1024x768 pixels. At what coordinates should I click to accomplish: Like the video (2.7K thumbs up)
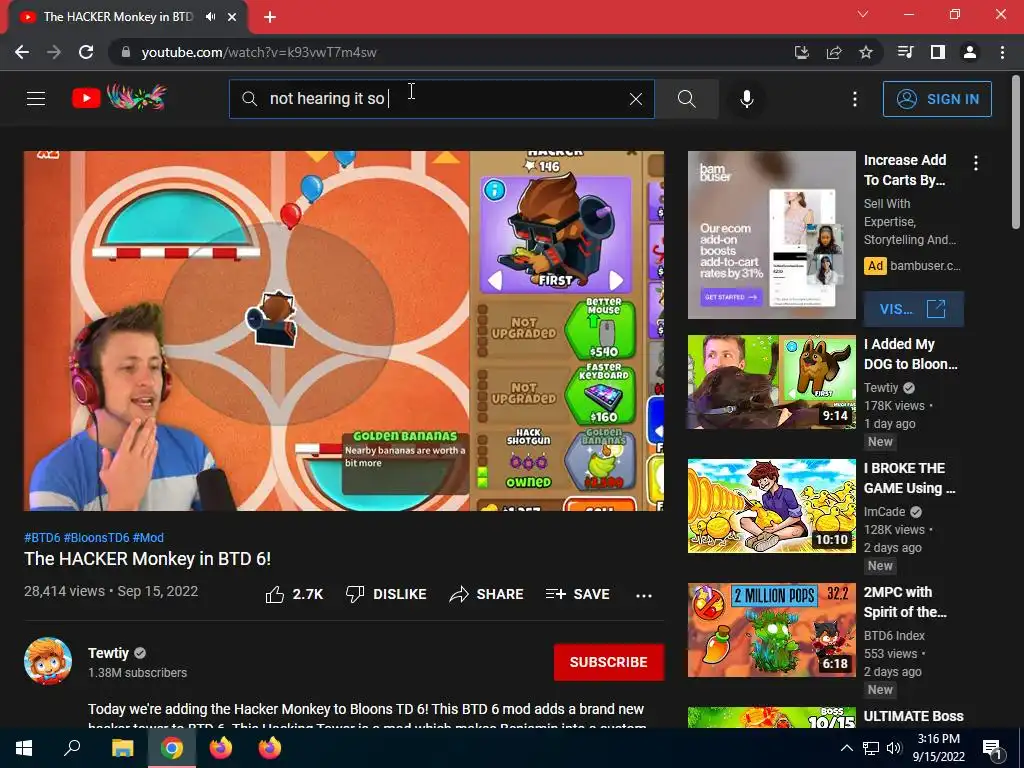(x=295, y=594)
